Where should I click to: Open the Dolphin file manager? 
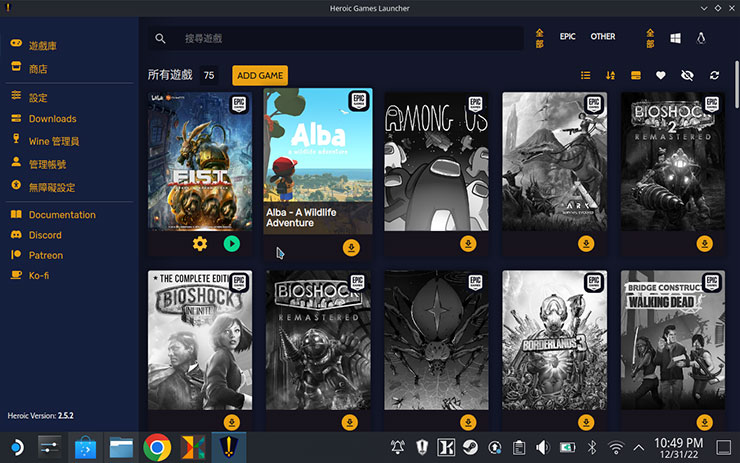121,447
